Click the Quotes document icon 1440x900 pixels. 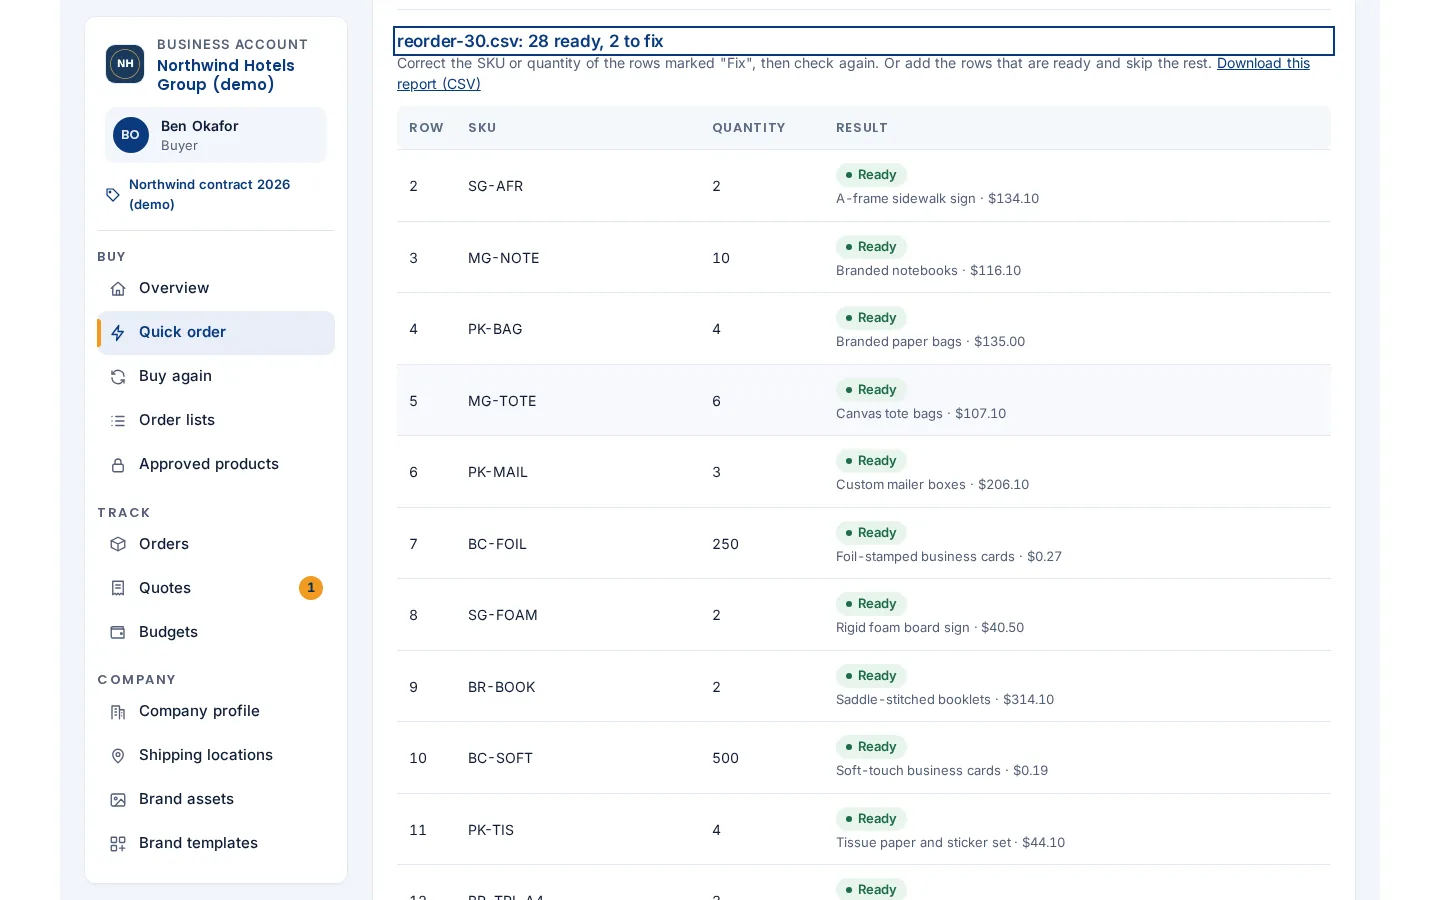pyautogui.click(x=118, y=589)
